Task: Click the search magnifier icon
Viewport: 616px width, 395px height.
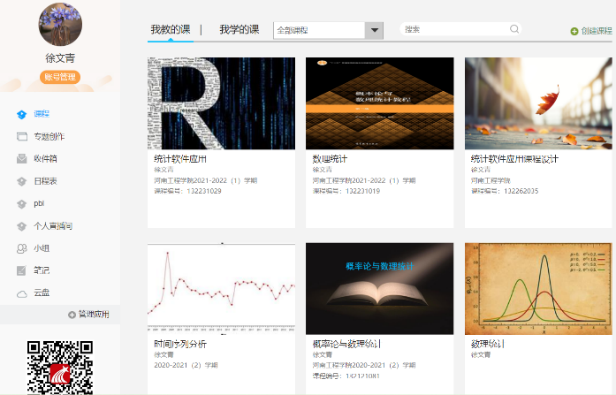Action: point(514,29)
